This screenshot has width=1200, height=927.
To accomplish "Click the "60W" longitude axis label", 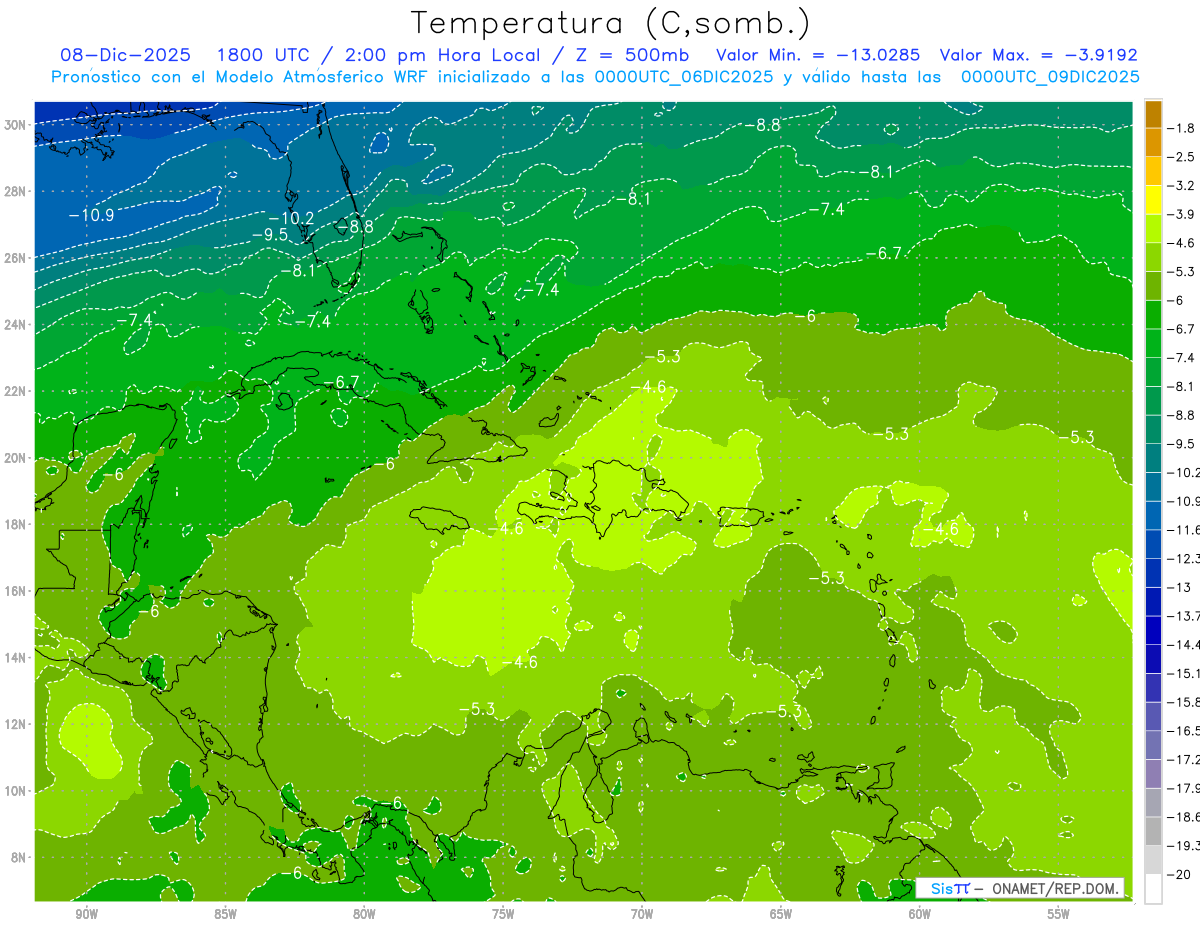I will 920,914.
